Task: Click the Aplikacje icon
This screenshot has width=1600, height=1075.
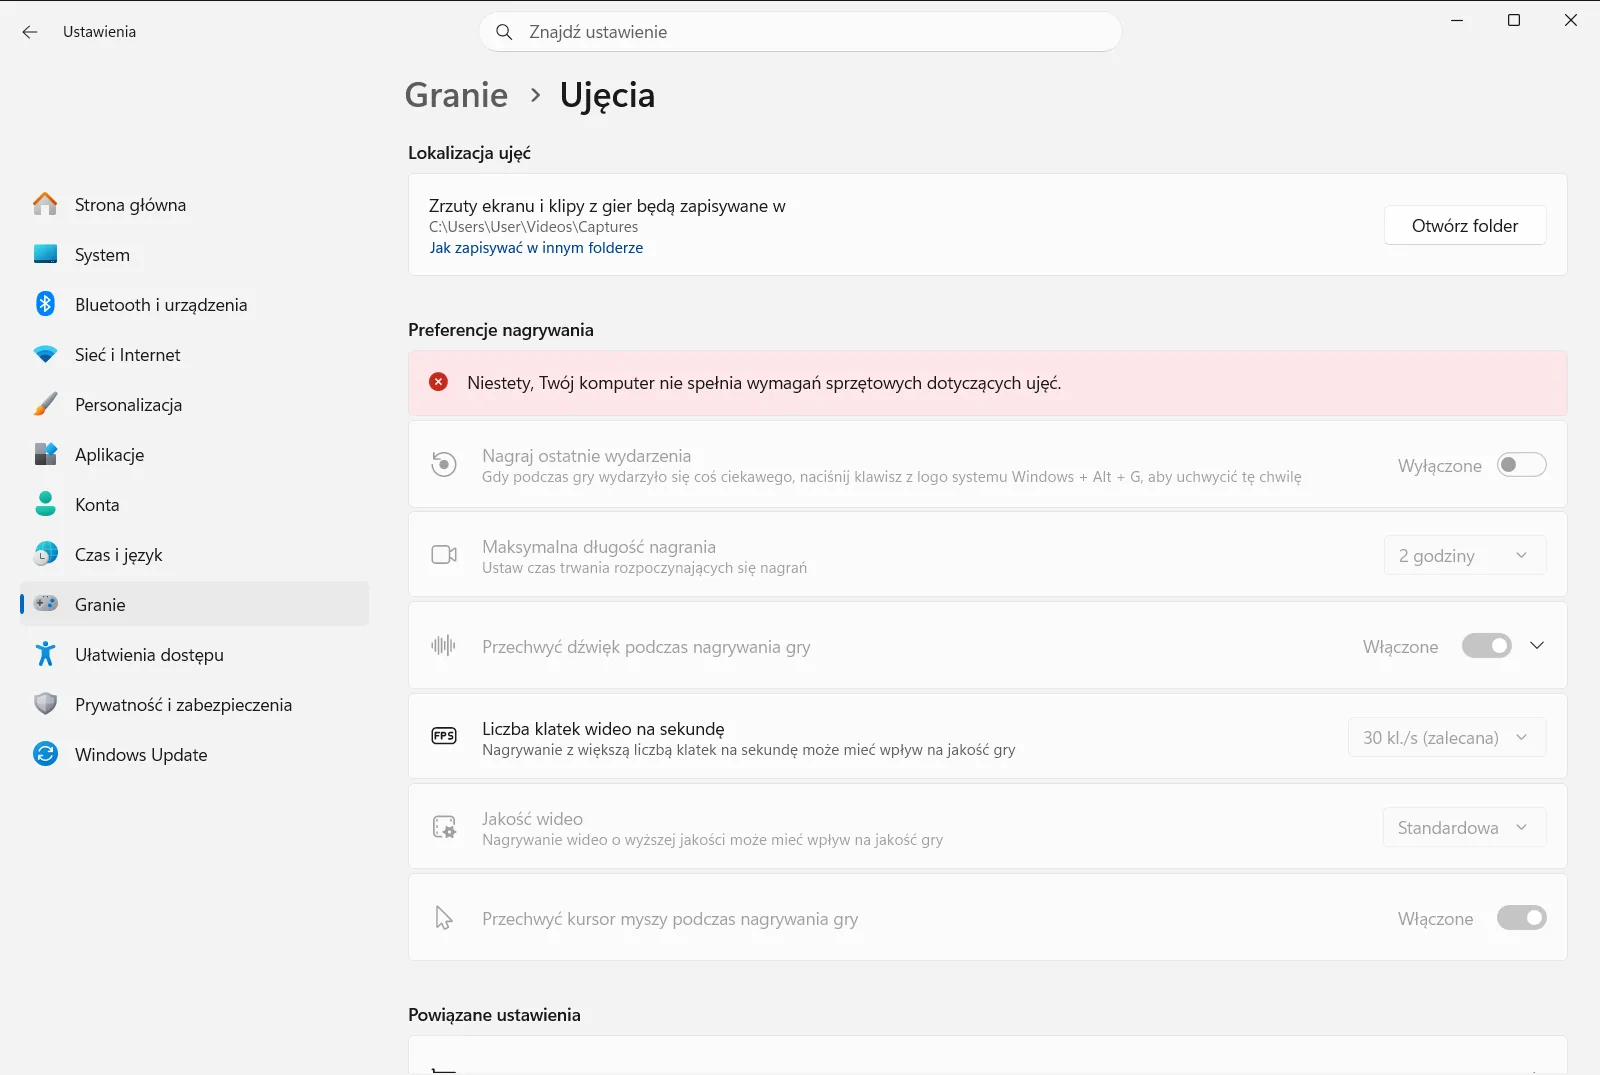Action: [45, 454]
